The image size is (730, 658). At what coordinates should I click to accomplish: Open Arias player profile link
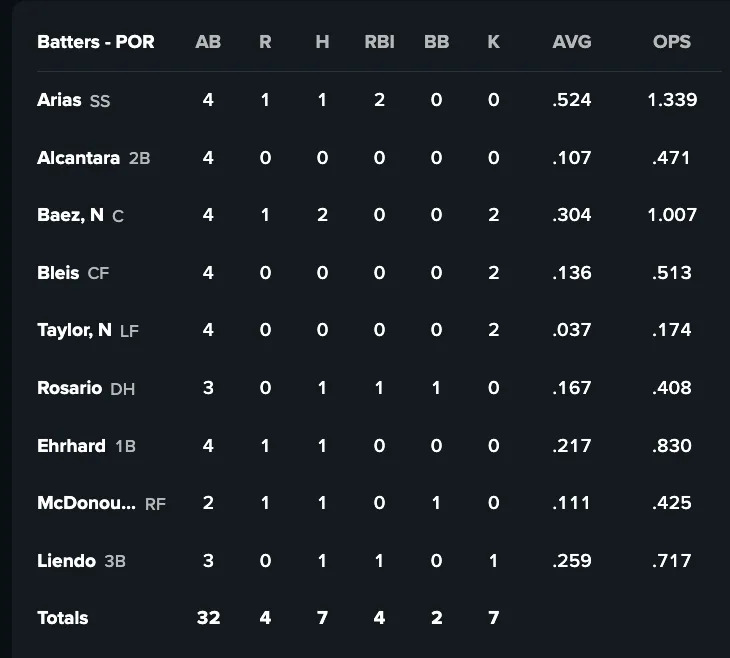59,100
